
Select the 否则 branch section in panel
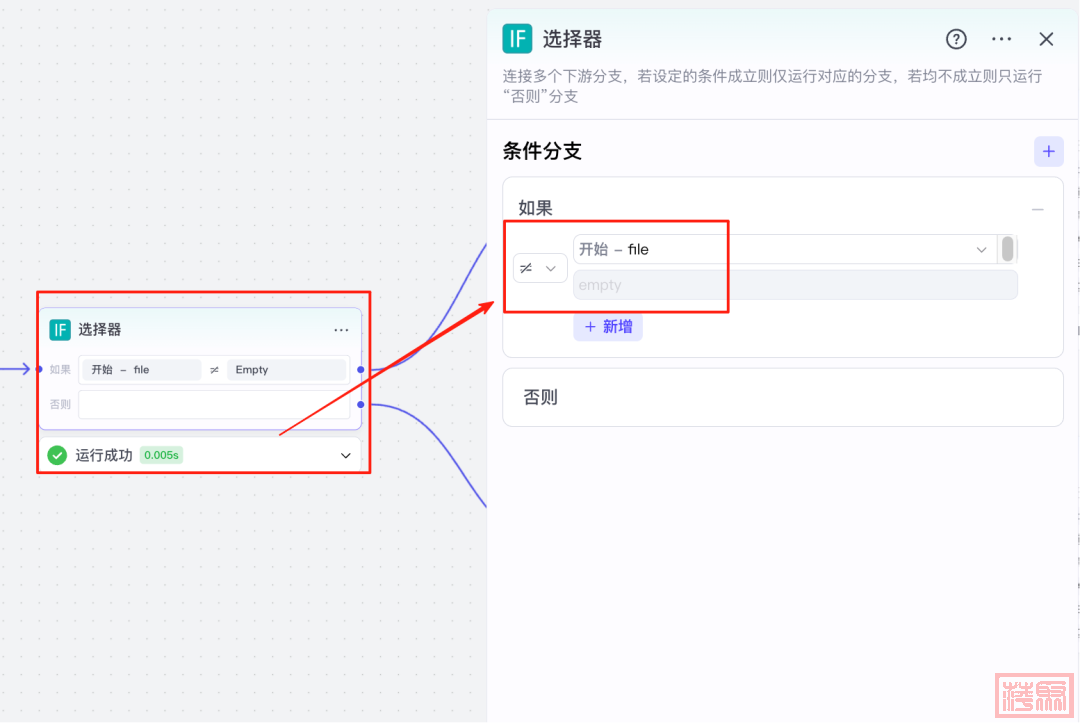coord(781,397)
